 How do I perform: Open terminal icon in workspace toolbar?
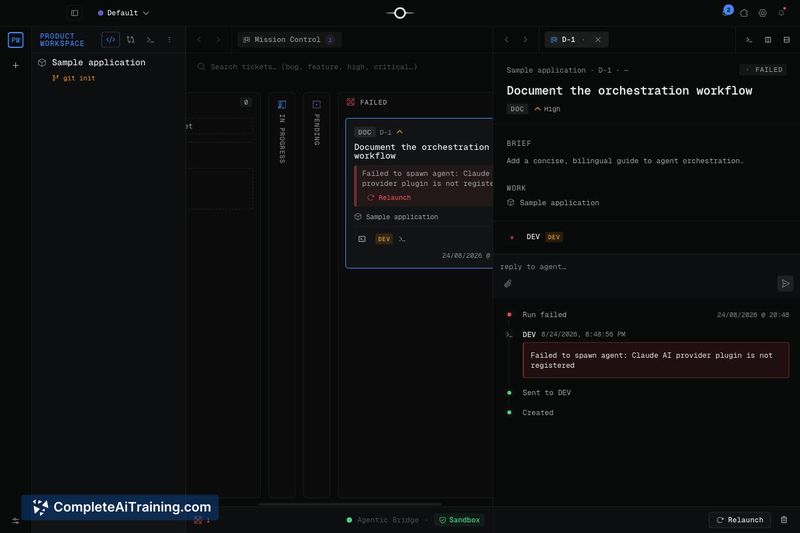[150, 40]
